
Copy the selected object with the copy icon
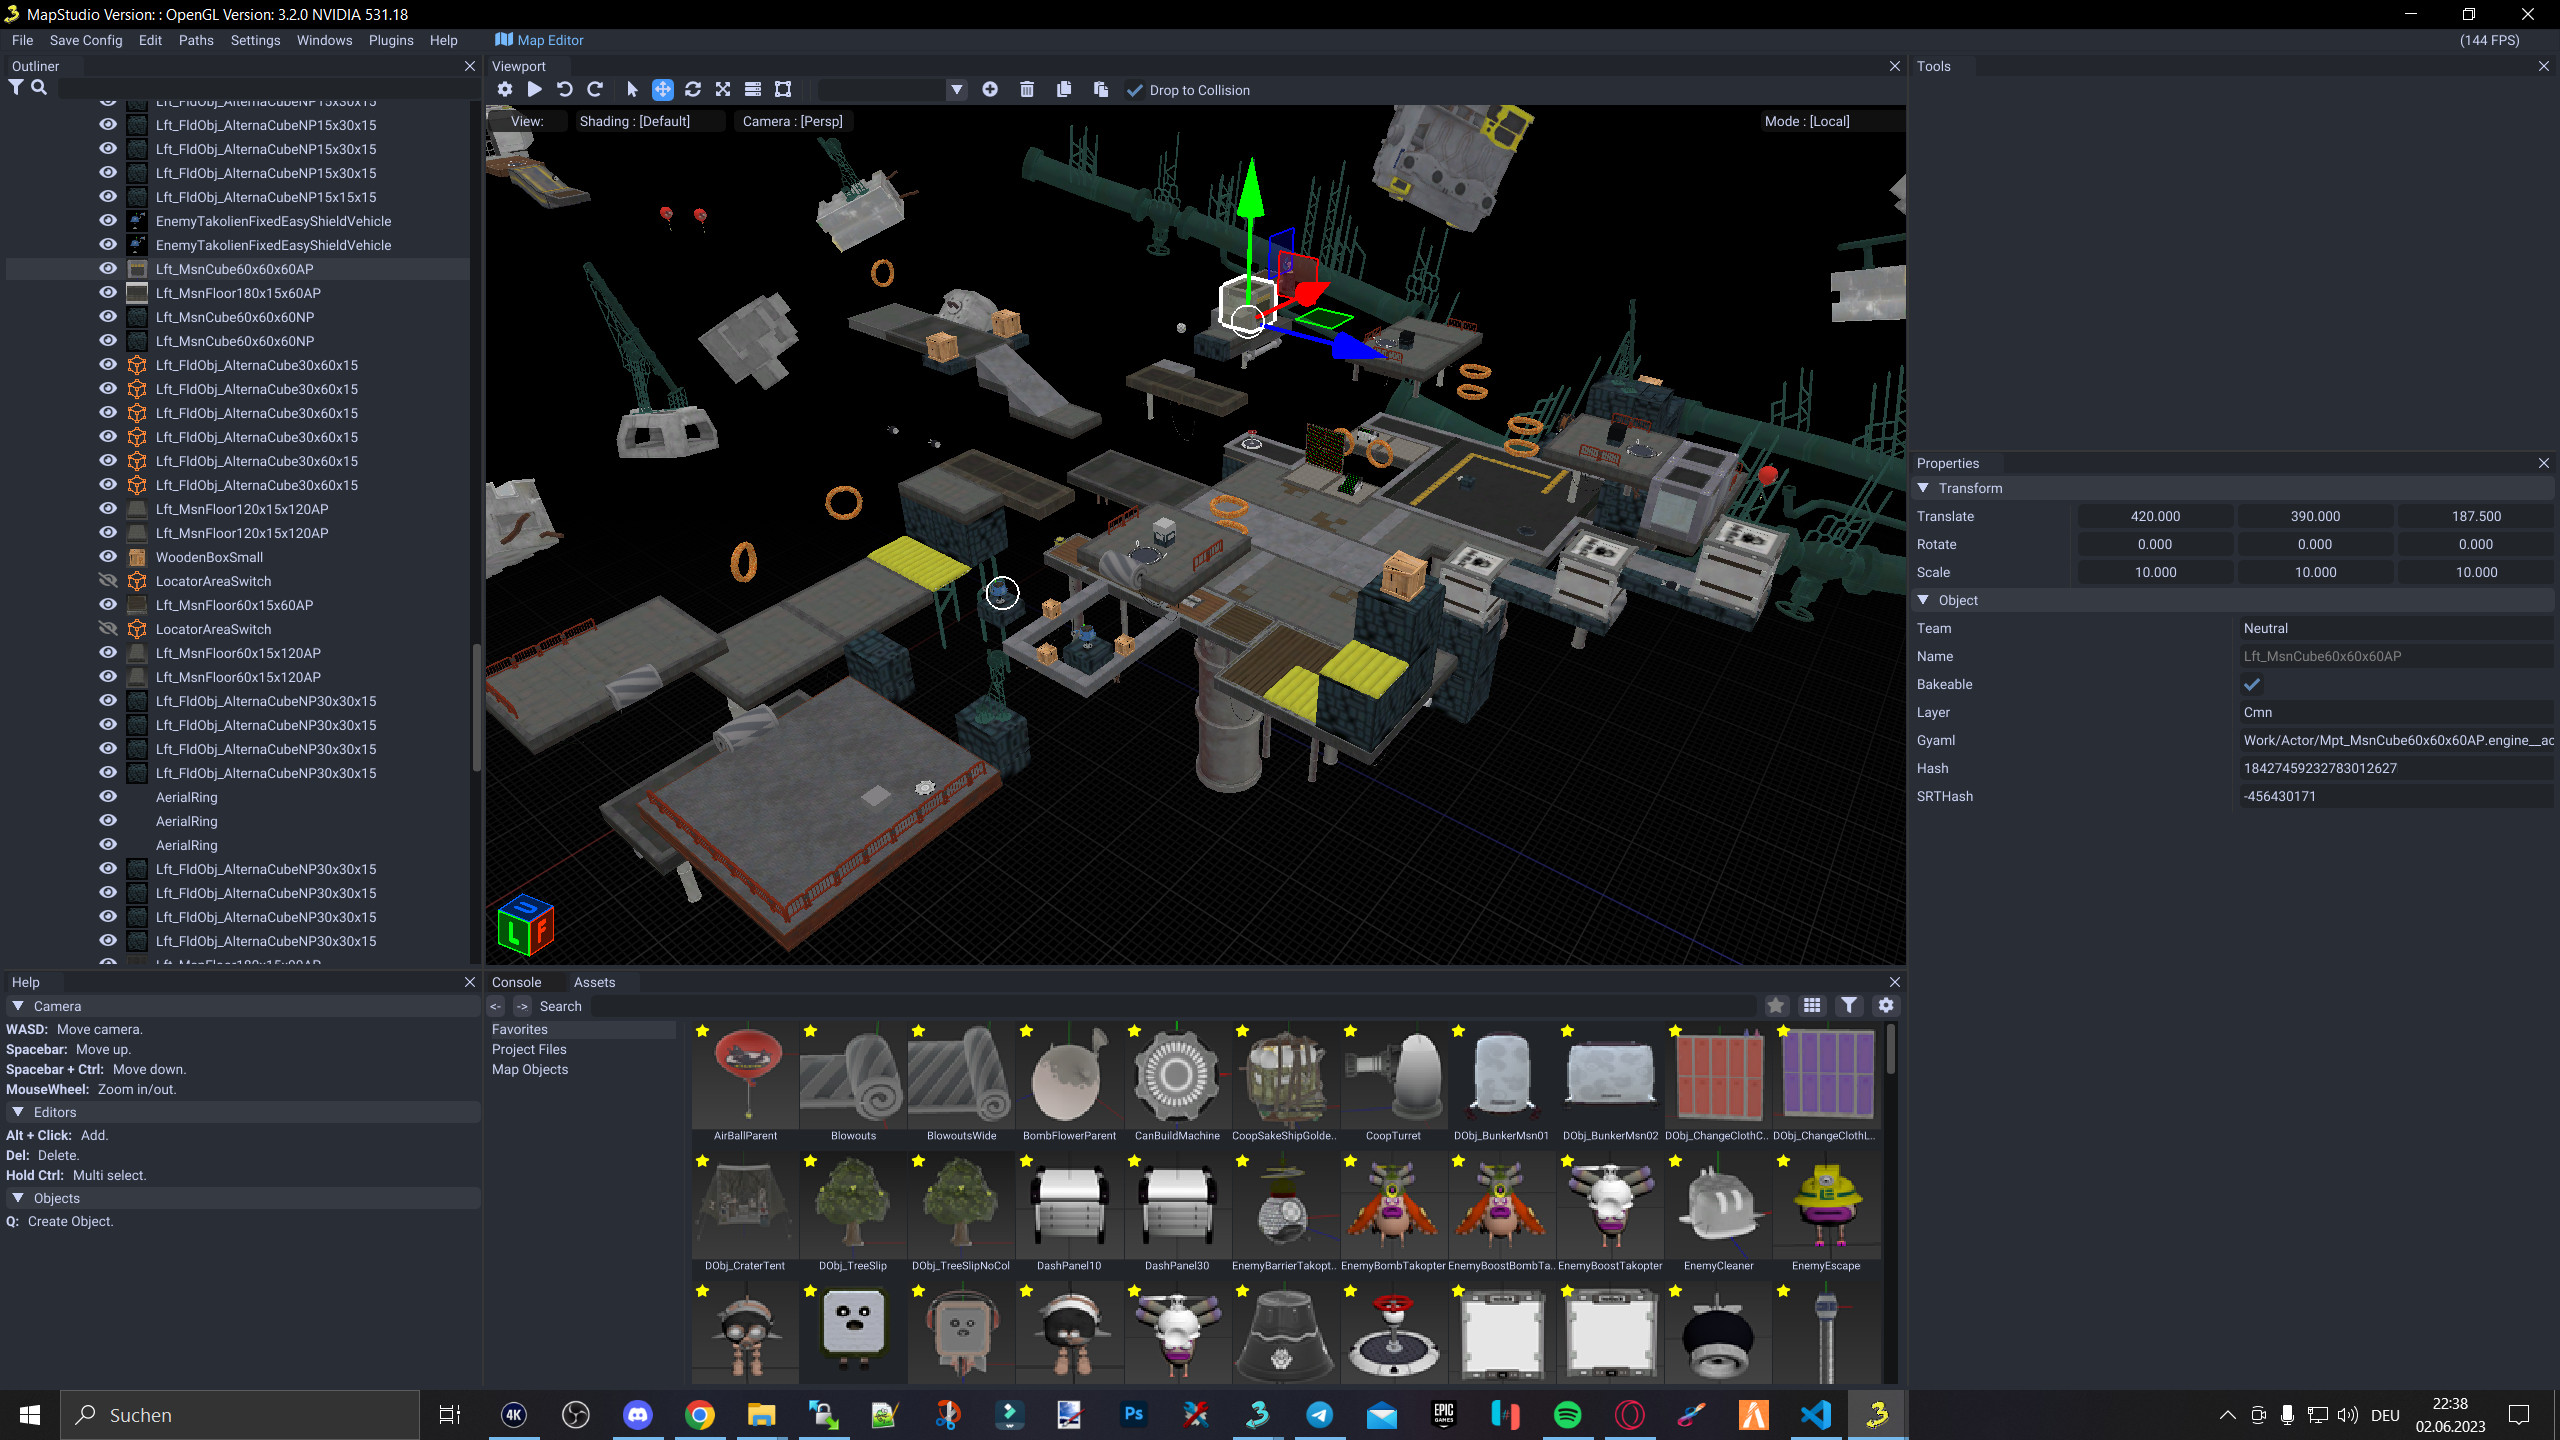tap(1063, 89)
